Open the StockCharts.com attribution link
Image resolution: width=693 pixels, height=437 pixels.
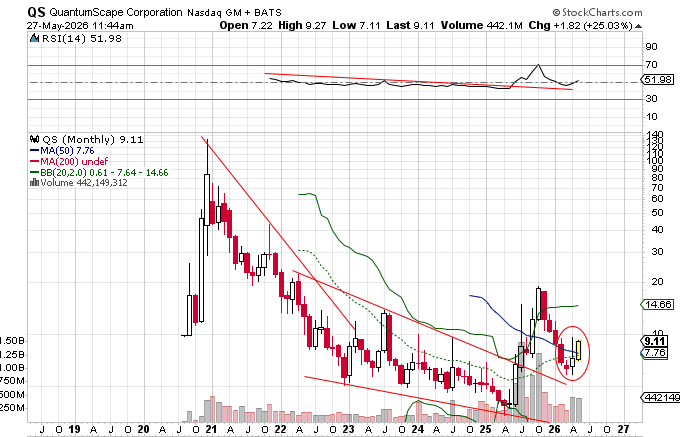[597, 12]
